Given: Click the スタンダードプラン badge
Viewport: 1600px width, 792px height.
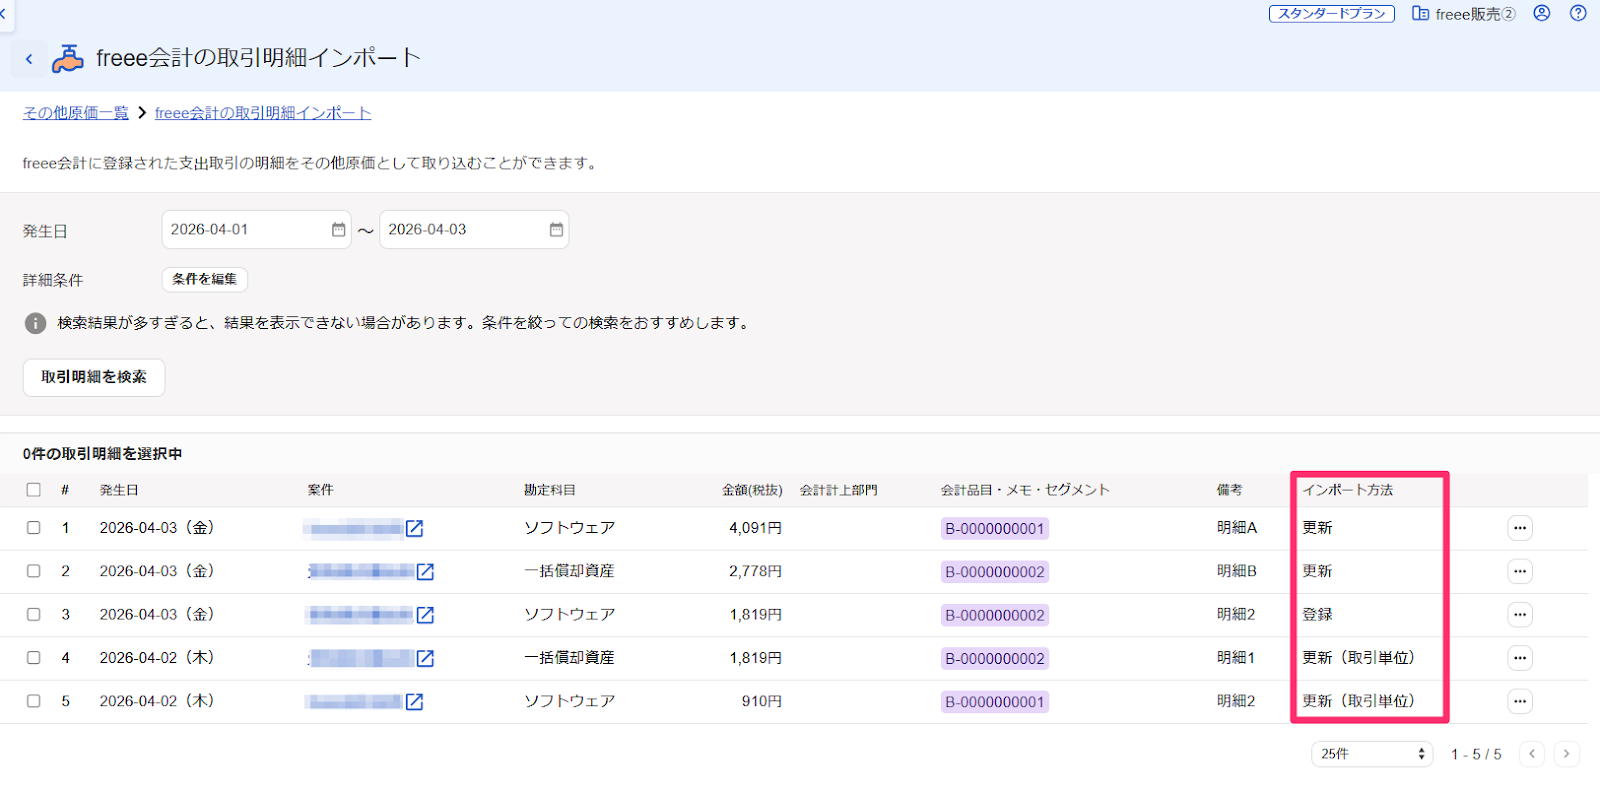Looking at the screenshot, I should click(x=1332, y=13).
